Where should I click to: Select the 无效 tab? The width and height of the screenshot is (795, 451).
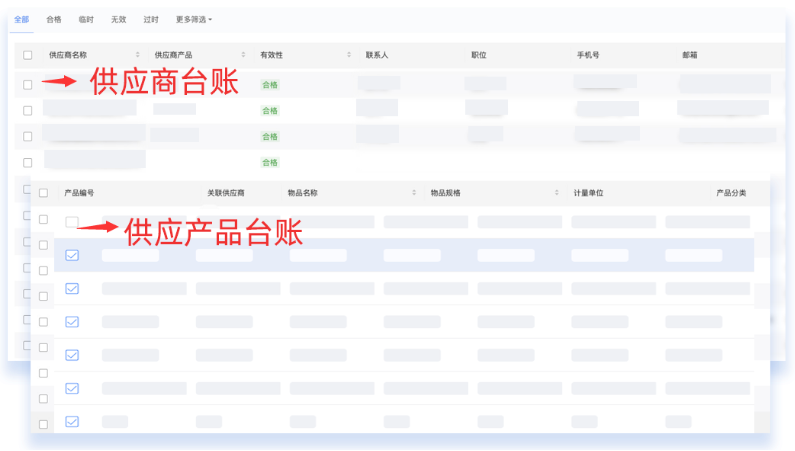pos(119,20)
